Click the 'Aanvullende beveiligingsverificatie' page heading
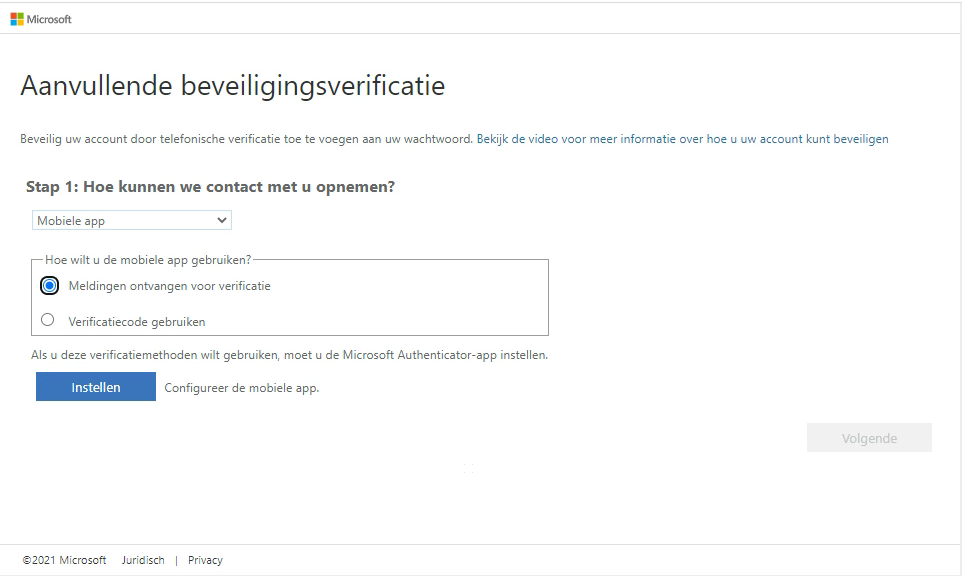This screenshot has width=962, height=576. click(233, 85)
